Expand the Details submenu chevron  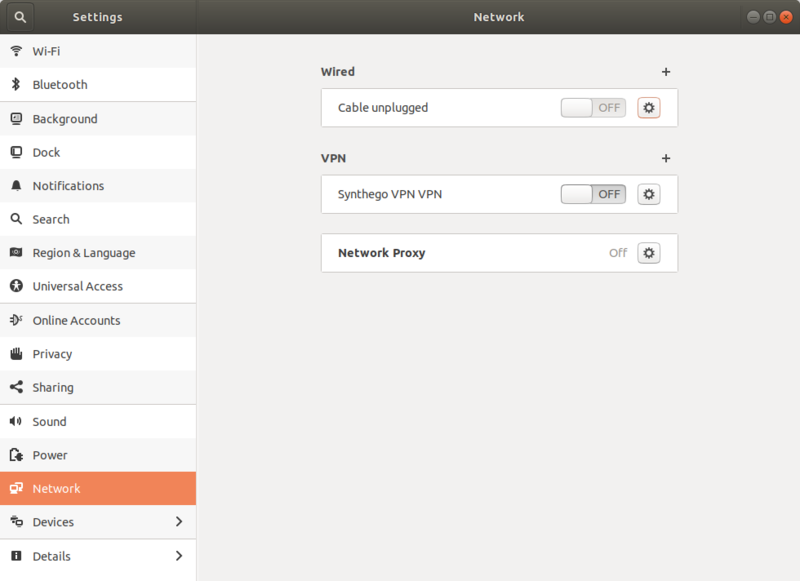tap(179, 556)
